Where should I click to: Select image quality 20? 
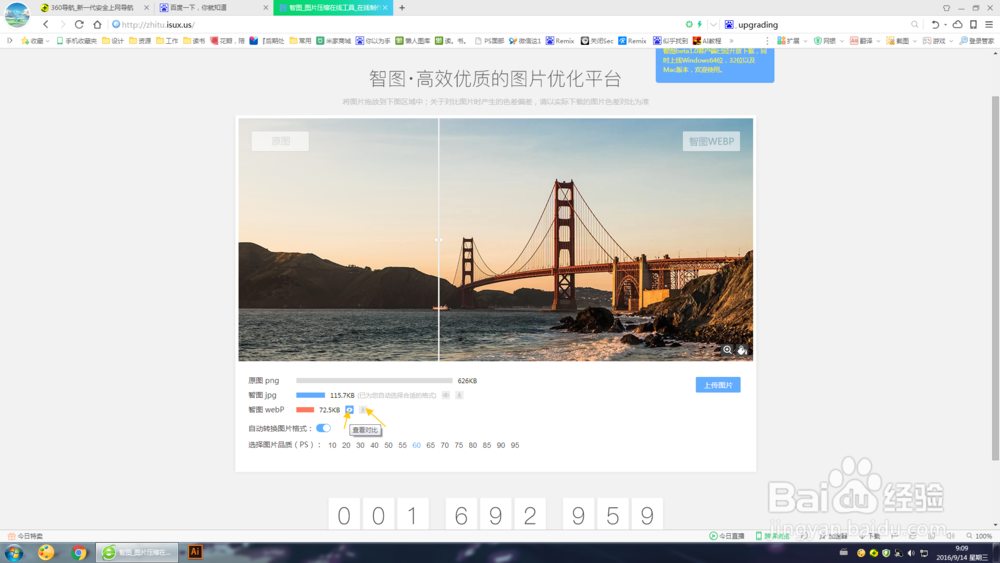click(x=346, y=445)
